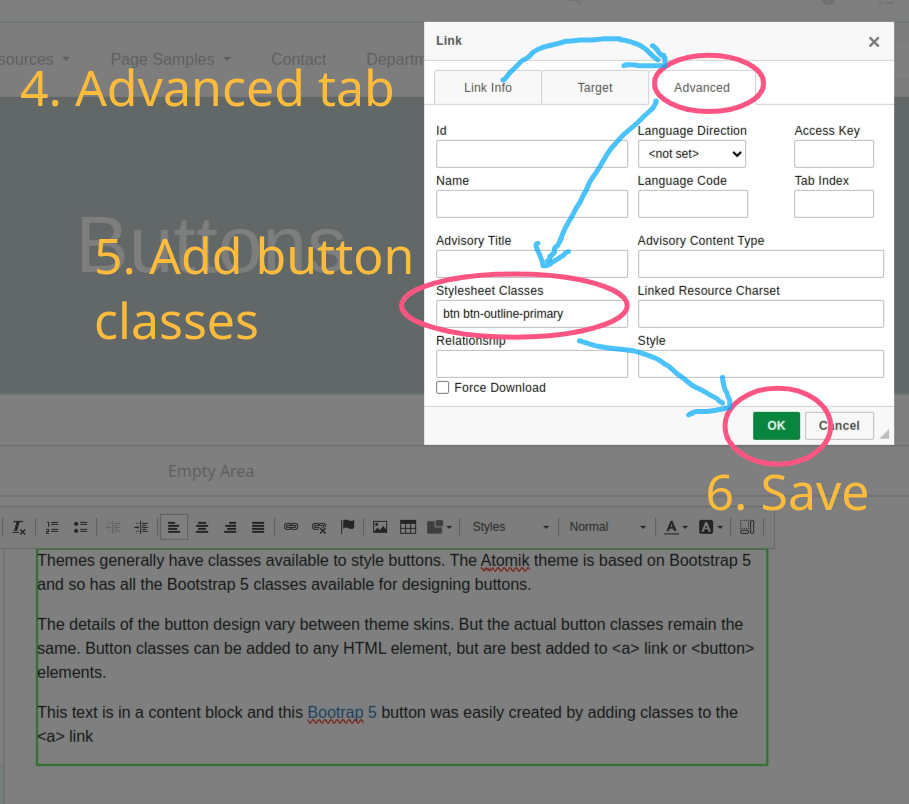Viewport: 909px width, 804px height.
Task: Open the text color picker
Action: coord(676,527)
